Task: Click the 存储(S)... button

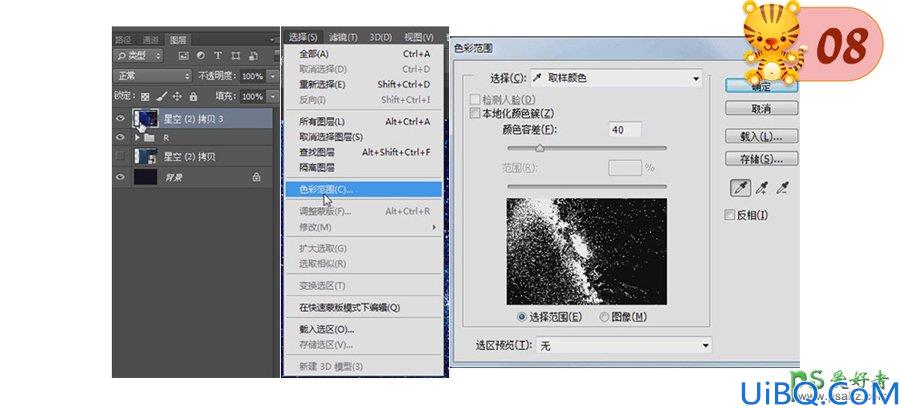Action: (761, 158)
